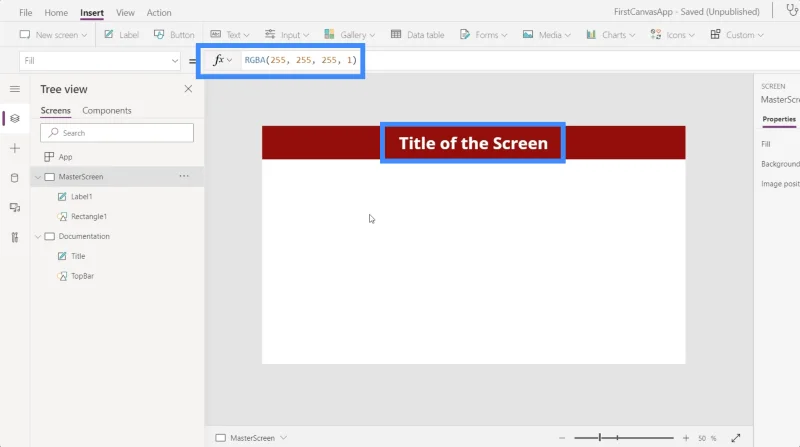Zoom out with the minus button
Image resolution: width=800 pixels, height=447 pixels.
tap(562, 438)
